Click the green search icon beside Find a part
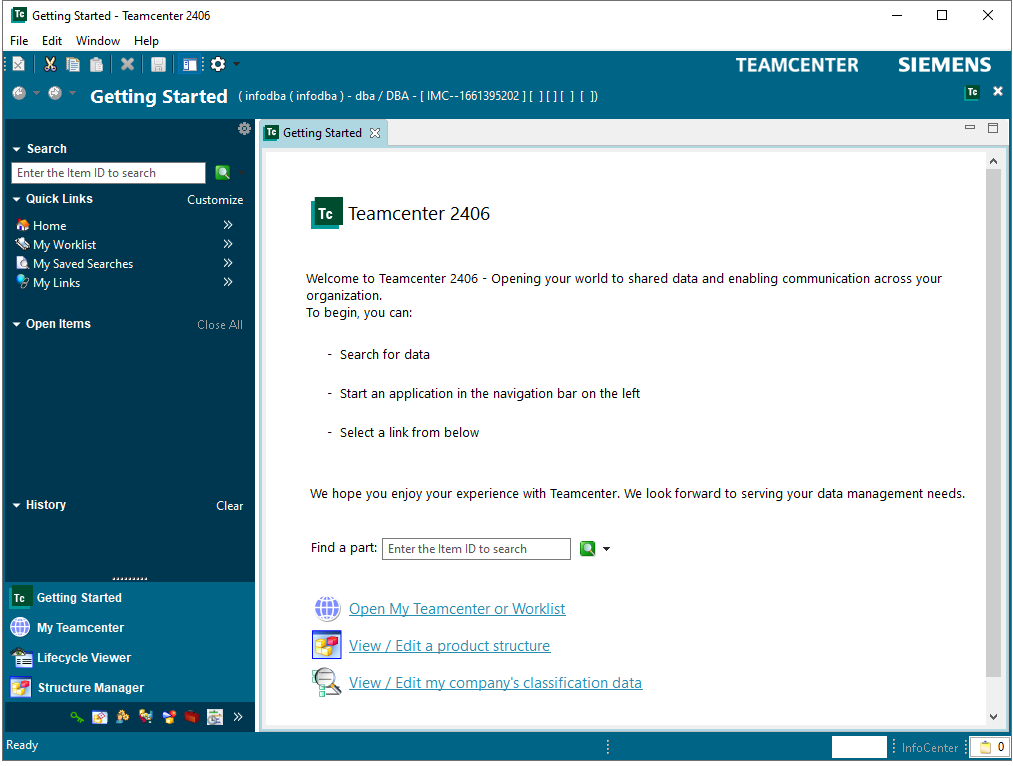The width and height of the screenshot is (1013, 766). [587, 549]
